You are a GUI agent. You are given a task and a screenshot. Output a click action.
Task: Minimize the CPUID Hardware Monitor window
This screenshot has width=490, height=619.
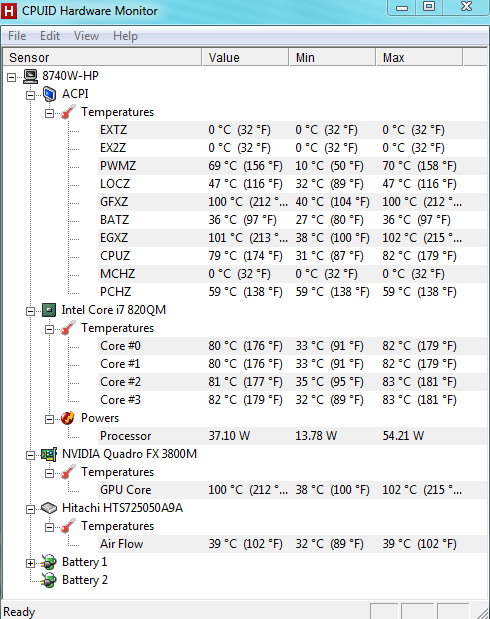(402, 7)
